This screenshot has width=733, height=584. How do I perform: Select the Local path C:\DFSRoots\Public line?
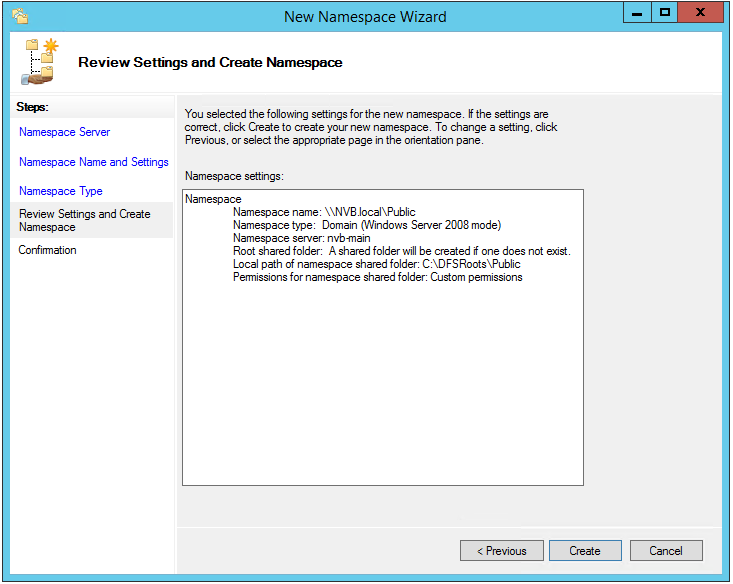(x=376, y=265)
